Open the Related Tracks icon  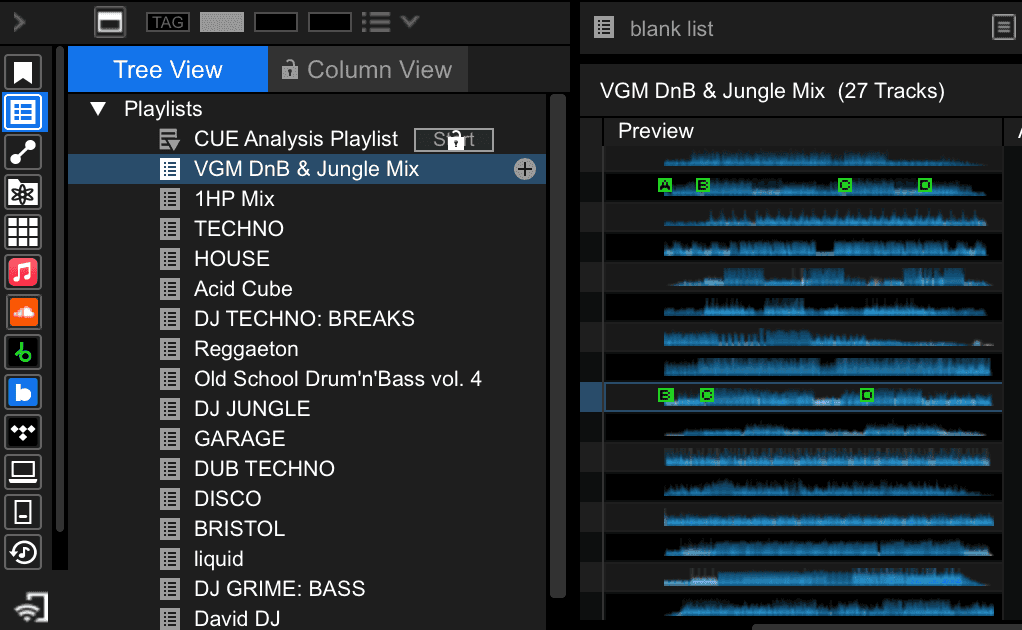[x=23, y=152]
